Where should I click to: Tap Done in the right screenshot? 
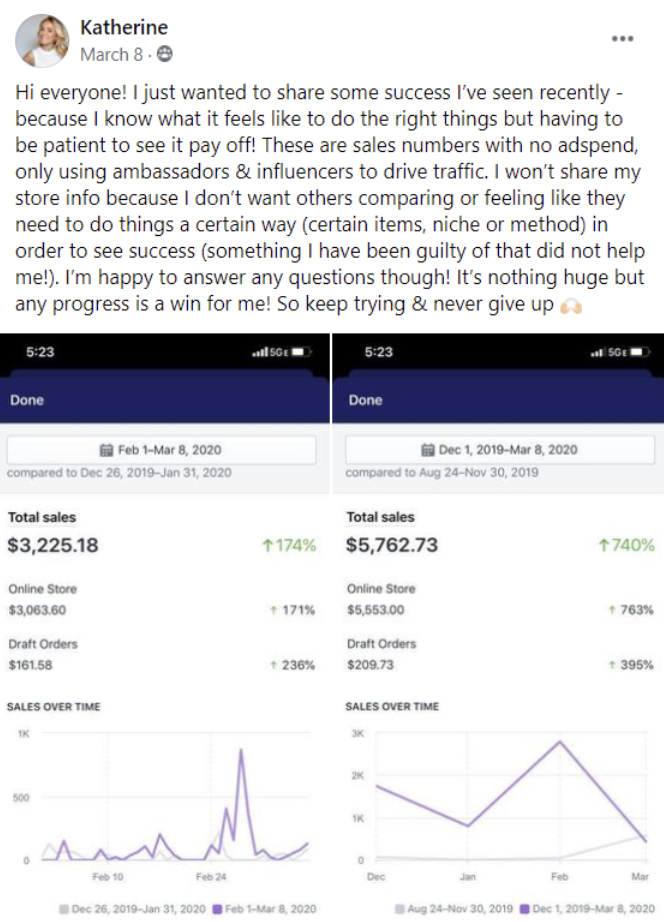pos(366,400)
